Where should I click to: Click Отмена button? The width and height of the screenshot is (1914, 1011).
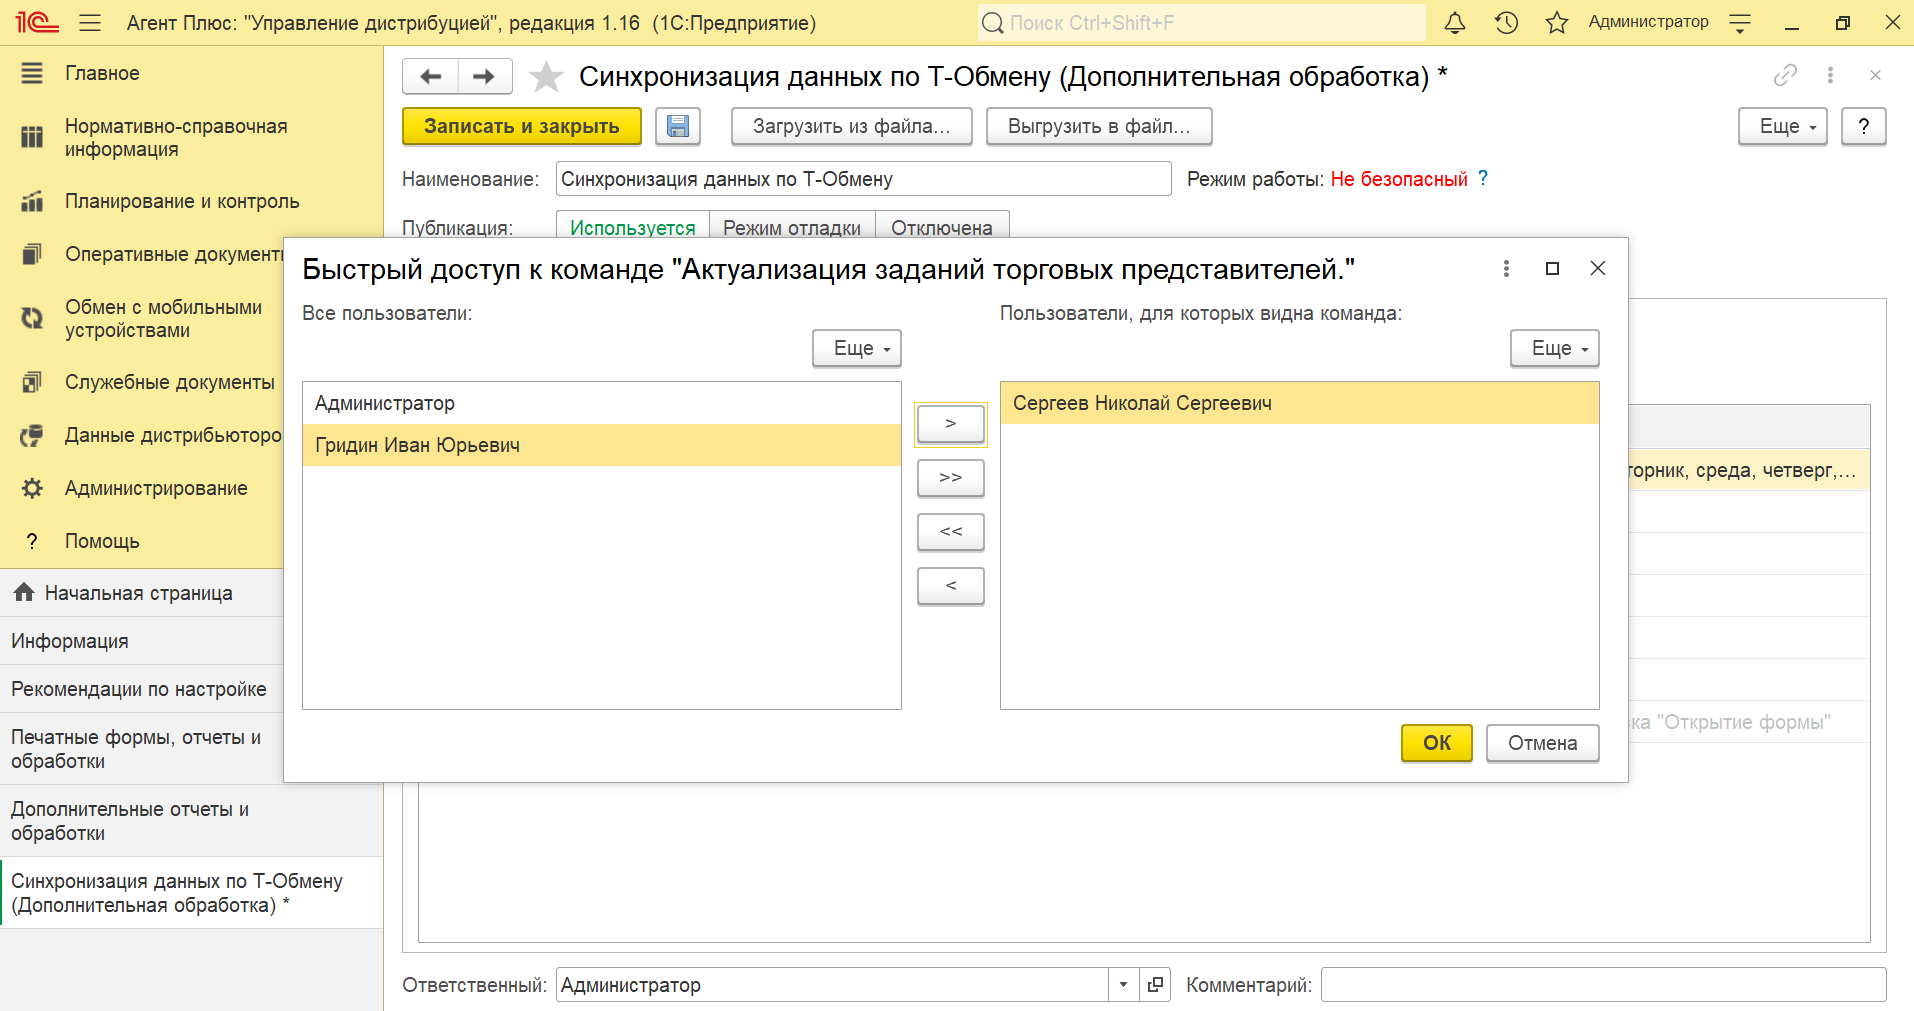1543,743
